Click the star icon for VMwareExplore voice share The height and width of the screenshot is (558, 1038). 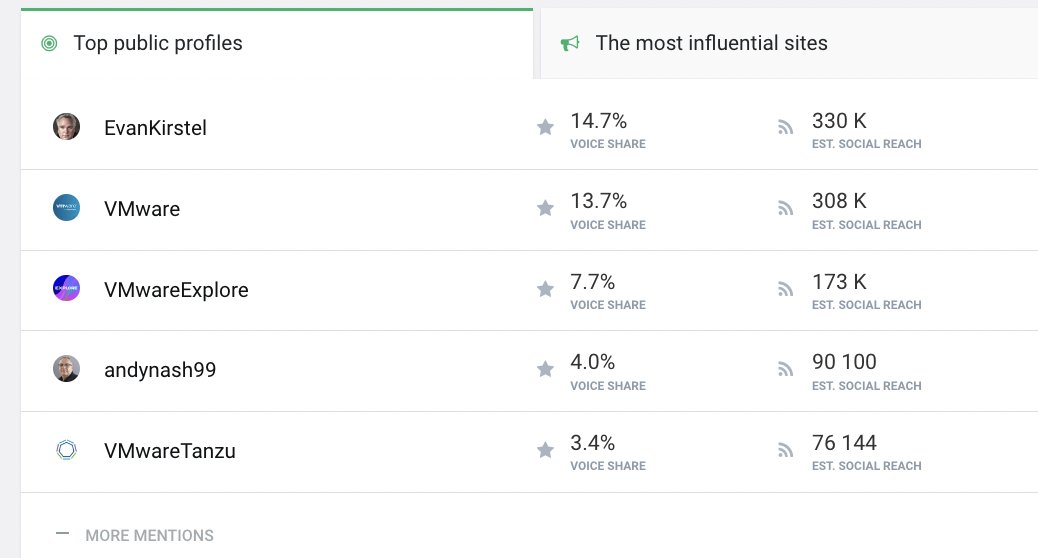545,289
